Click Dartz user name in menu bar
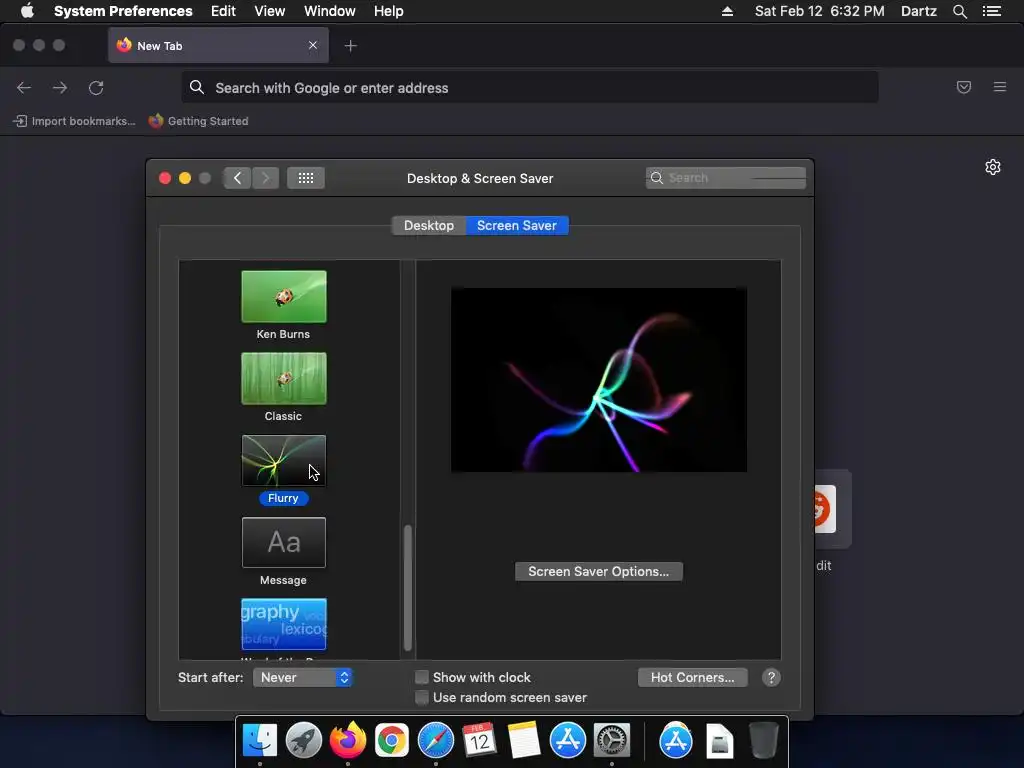 tap(919, 11)
